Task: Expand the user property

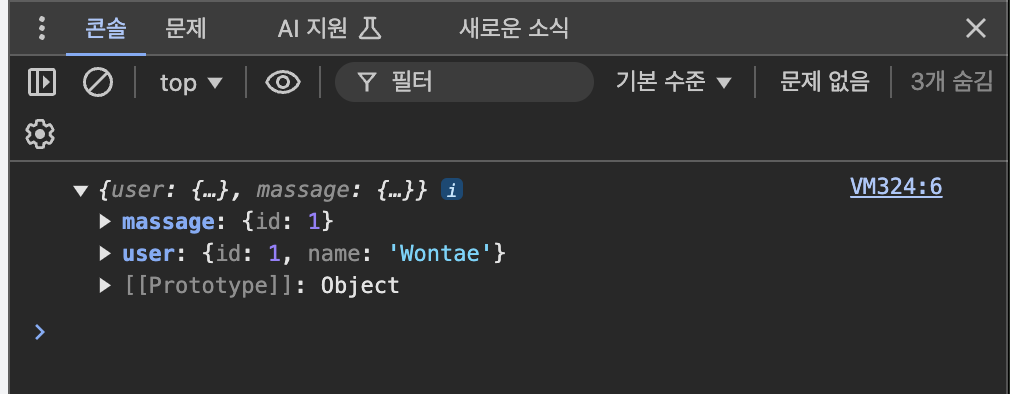Action: (105, 253)
